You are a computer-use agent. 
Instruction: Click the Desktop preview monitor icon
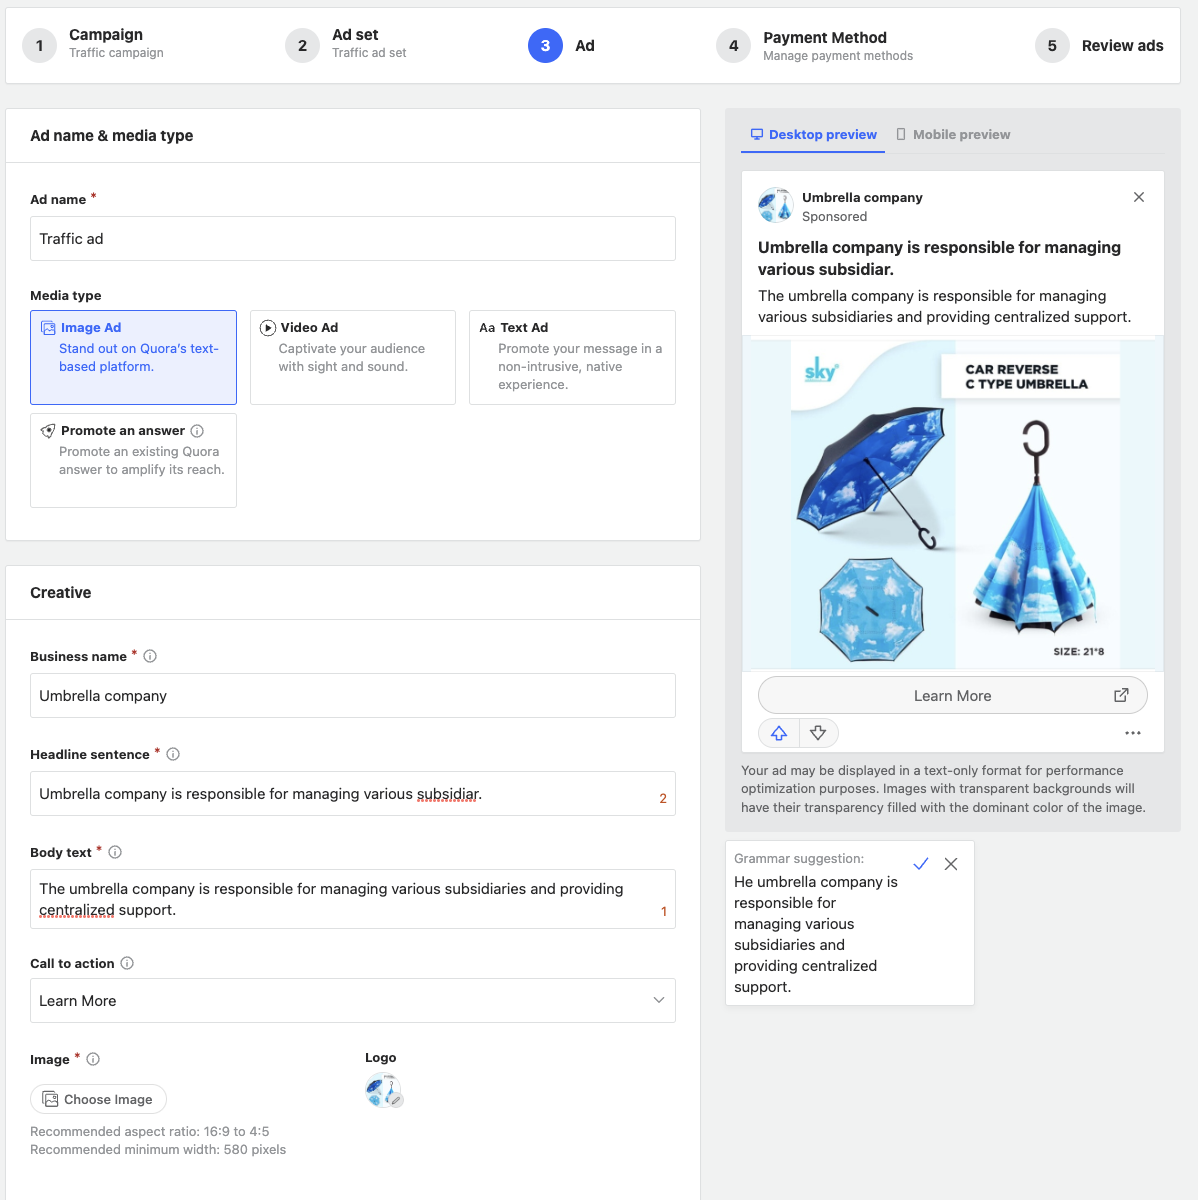757,134
